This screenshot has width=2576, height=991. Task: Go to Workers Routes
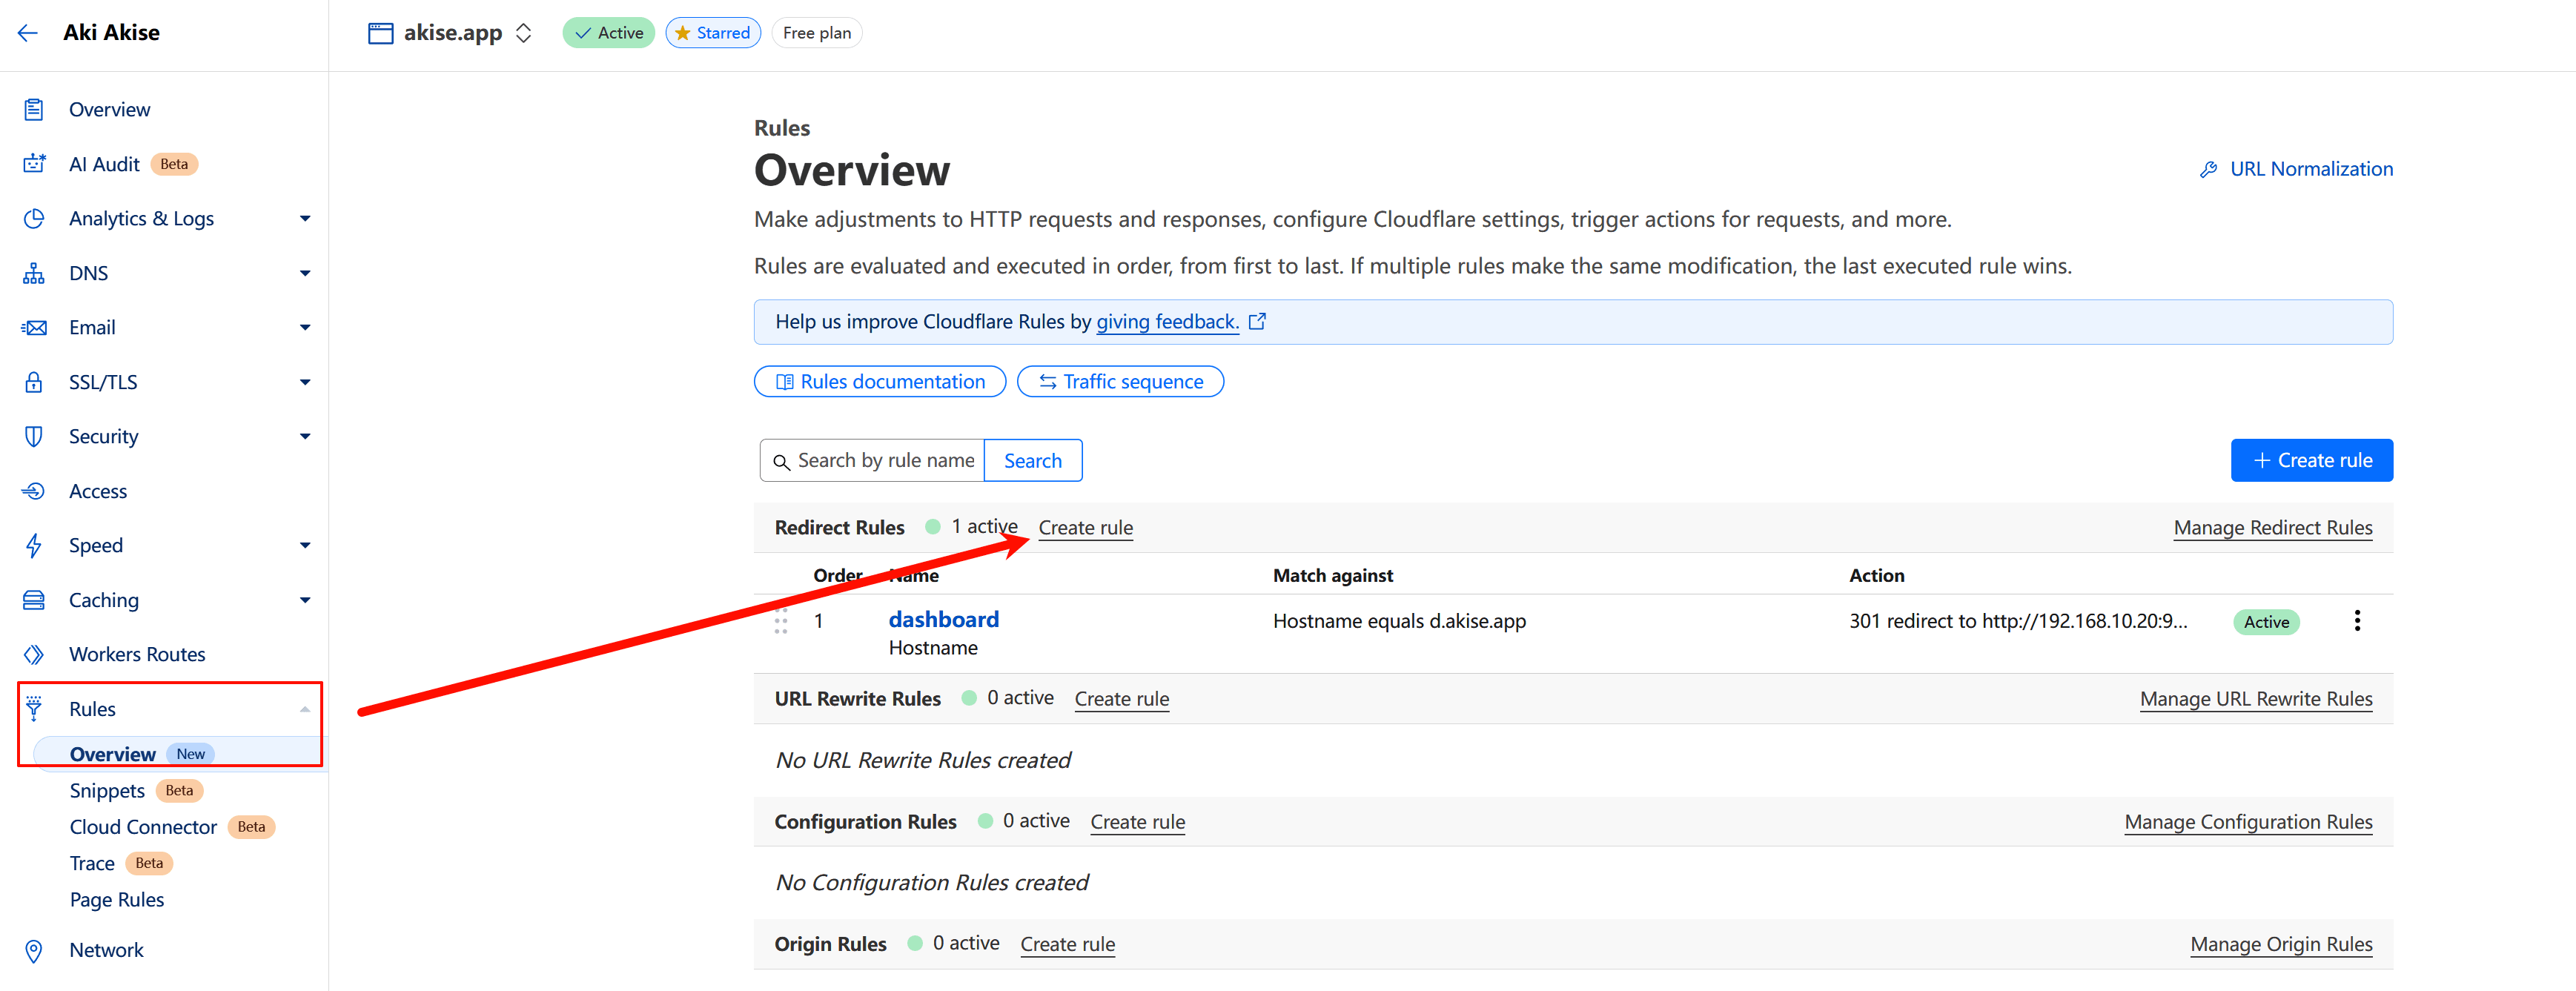[137, 654]
